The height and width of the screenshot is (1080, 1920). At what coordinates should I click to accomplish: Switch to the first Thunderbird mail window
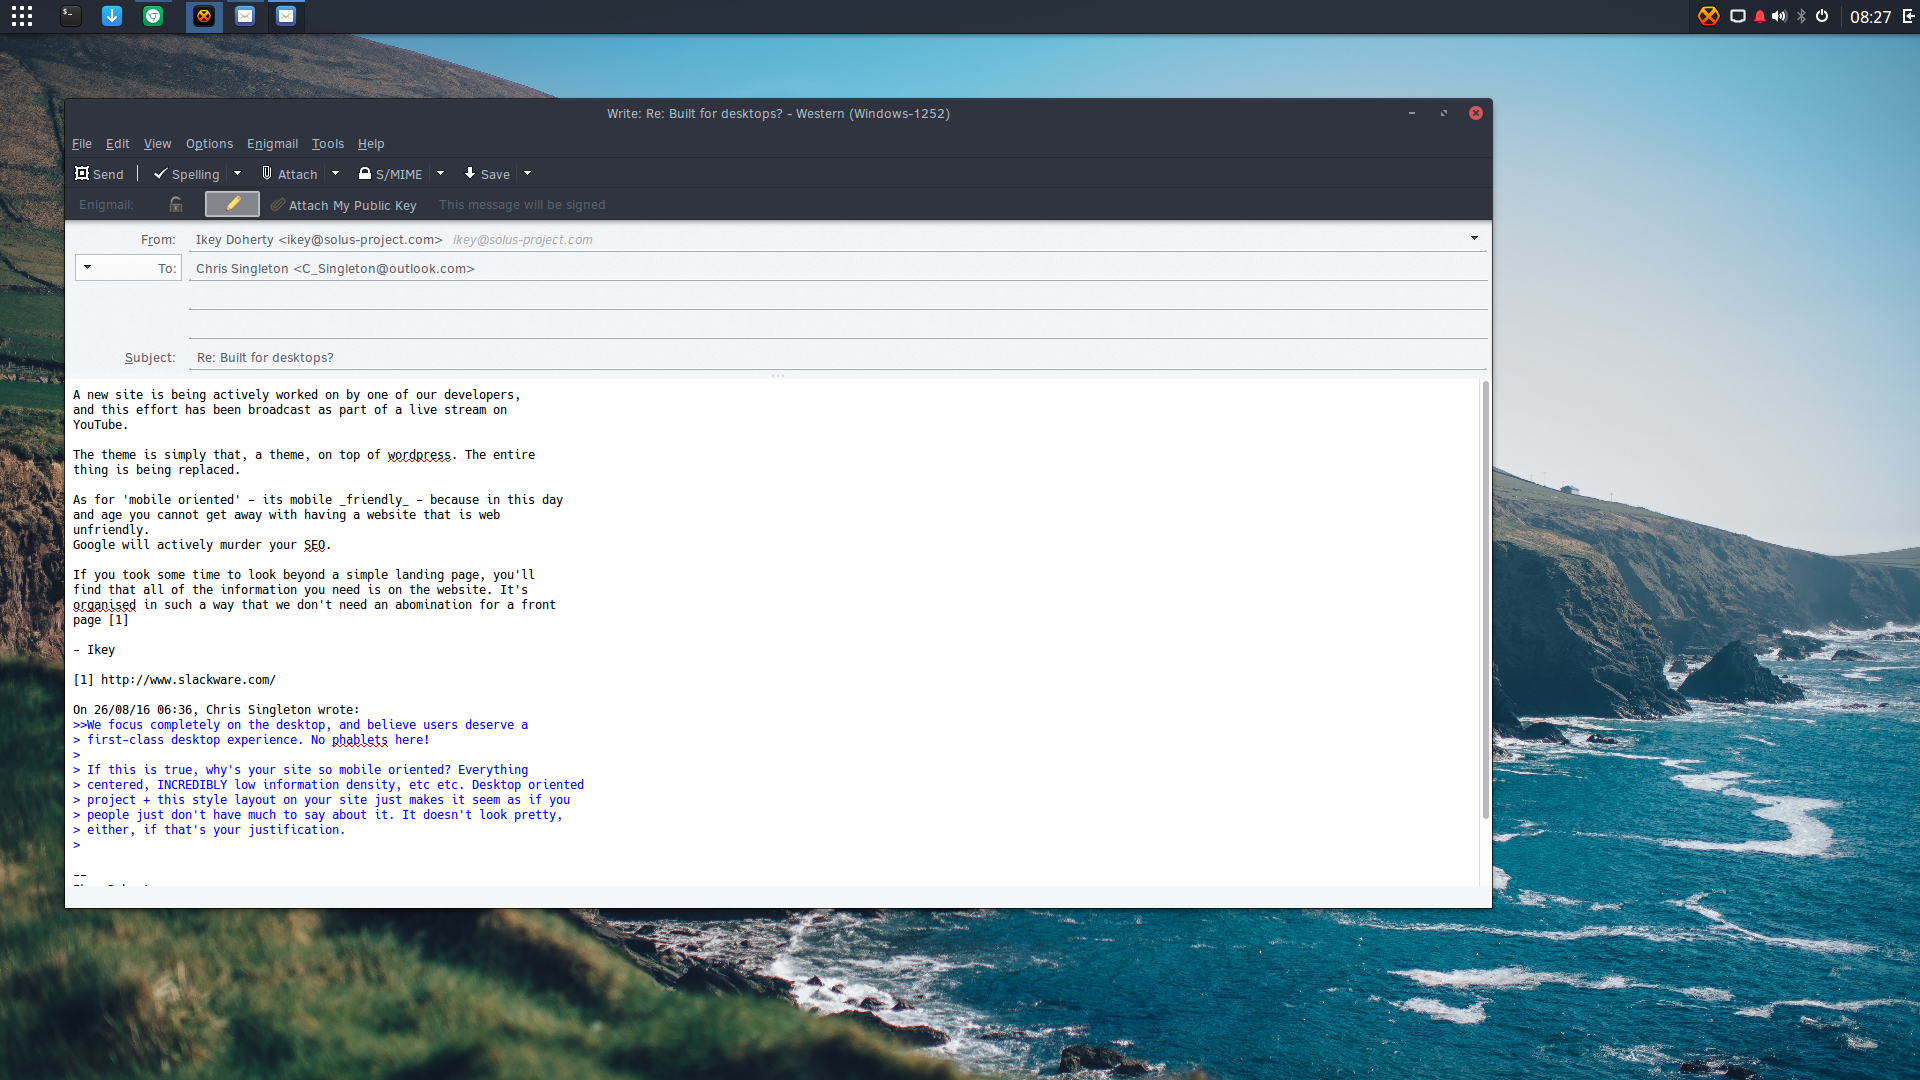point(245,16)
